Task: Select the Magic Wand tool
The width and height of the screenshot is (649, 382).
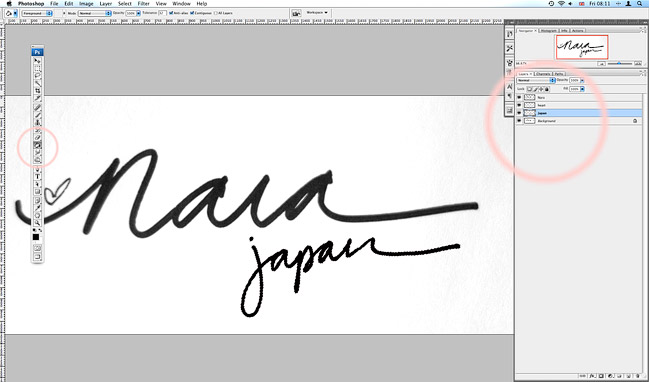Action: pos(37,82)
